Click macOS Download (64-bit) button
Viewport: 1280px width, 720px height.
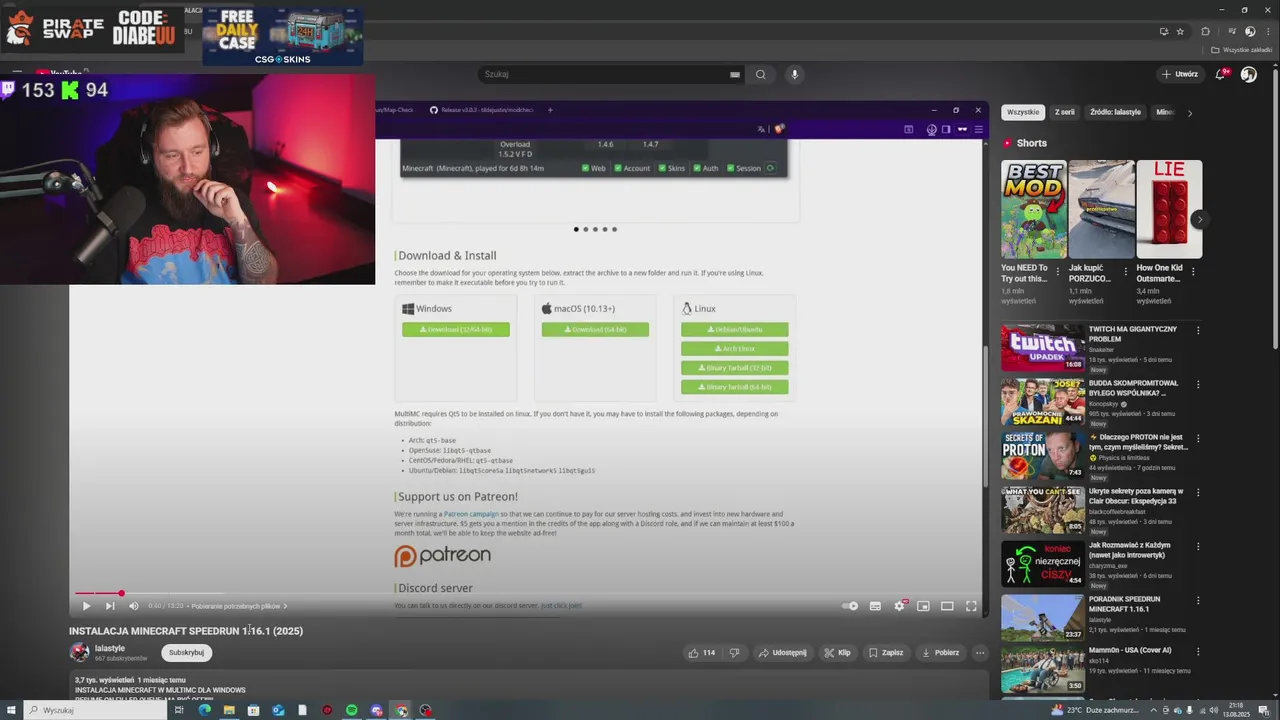[x=595, y=330]
